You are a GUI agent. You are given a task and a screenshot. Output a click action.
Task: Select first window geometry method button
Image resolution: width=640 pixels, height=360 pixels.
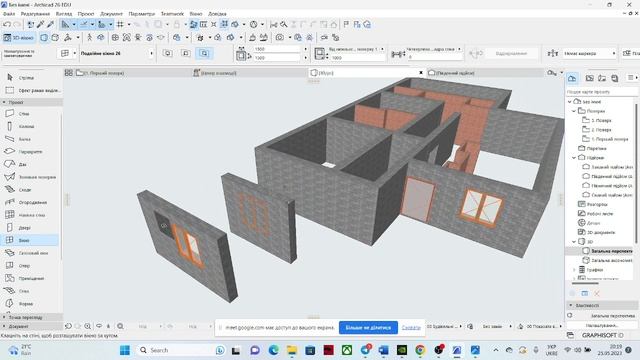click(168, 53)
